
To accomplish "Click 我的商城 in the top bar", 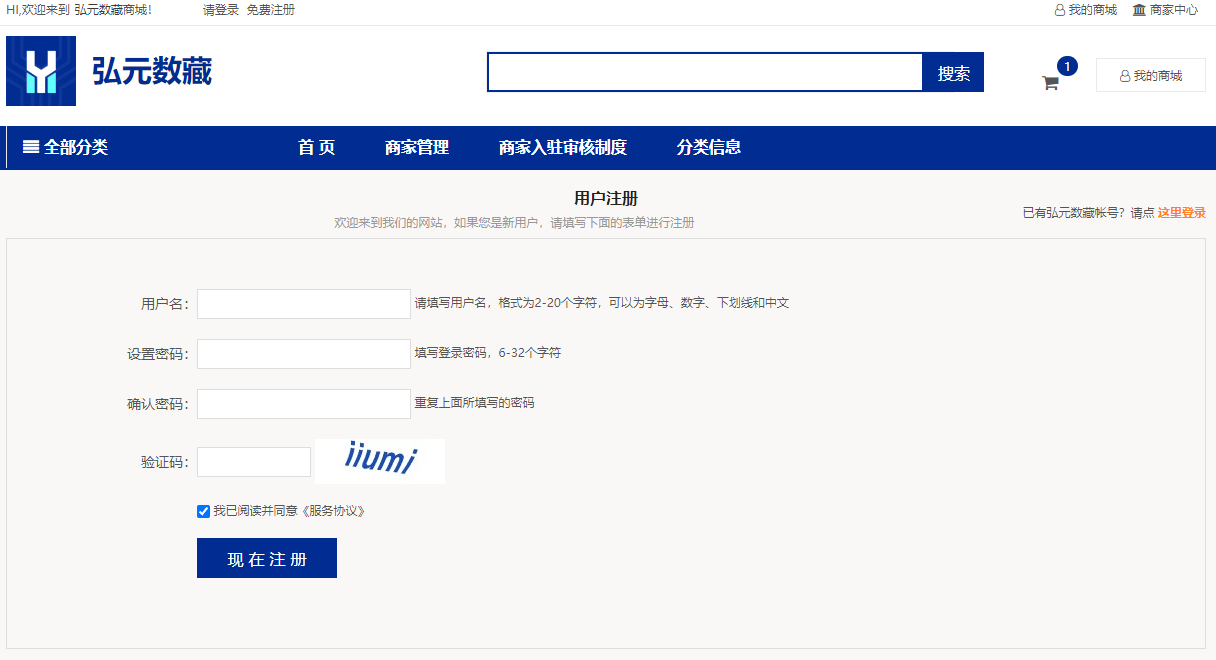I will 1086,10.
